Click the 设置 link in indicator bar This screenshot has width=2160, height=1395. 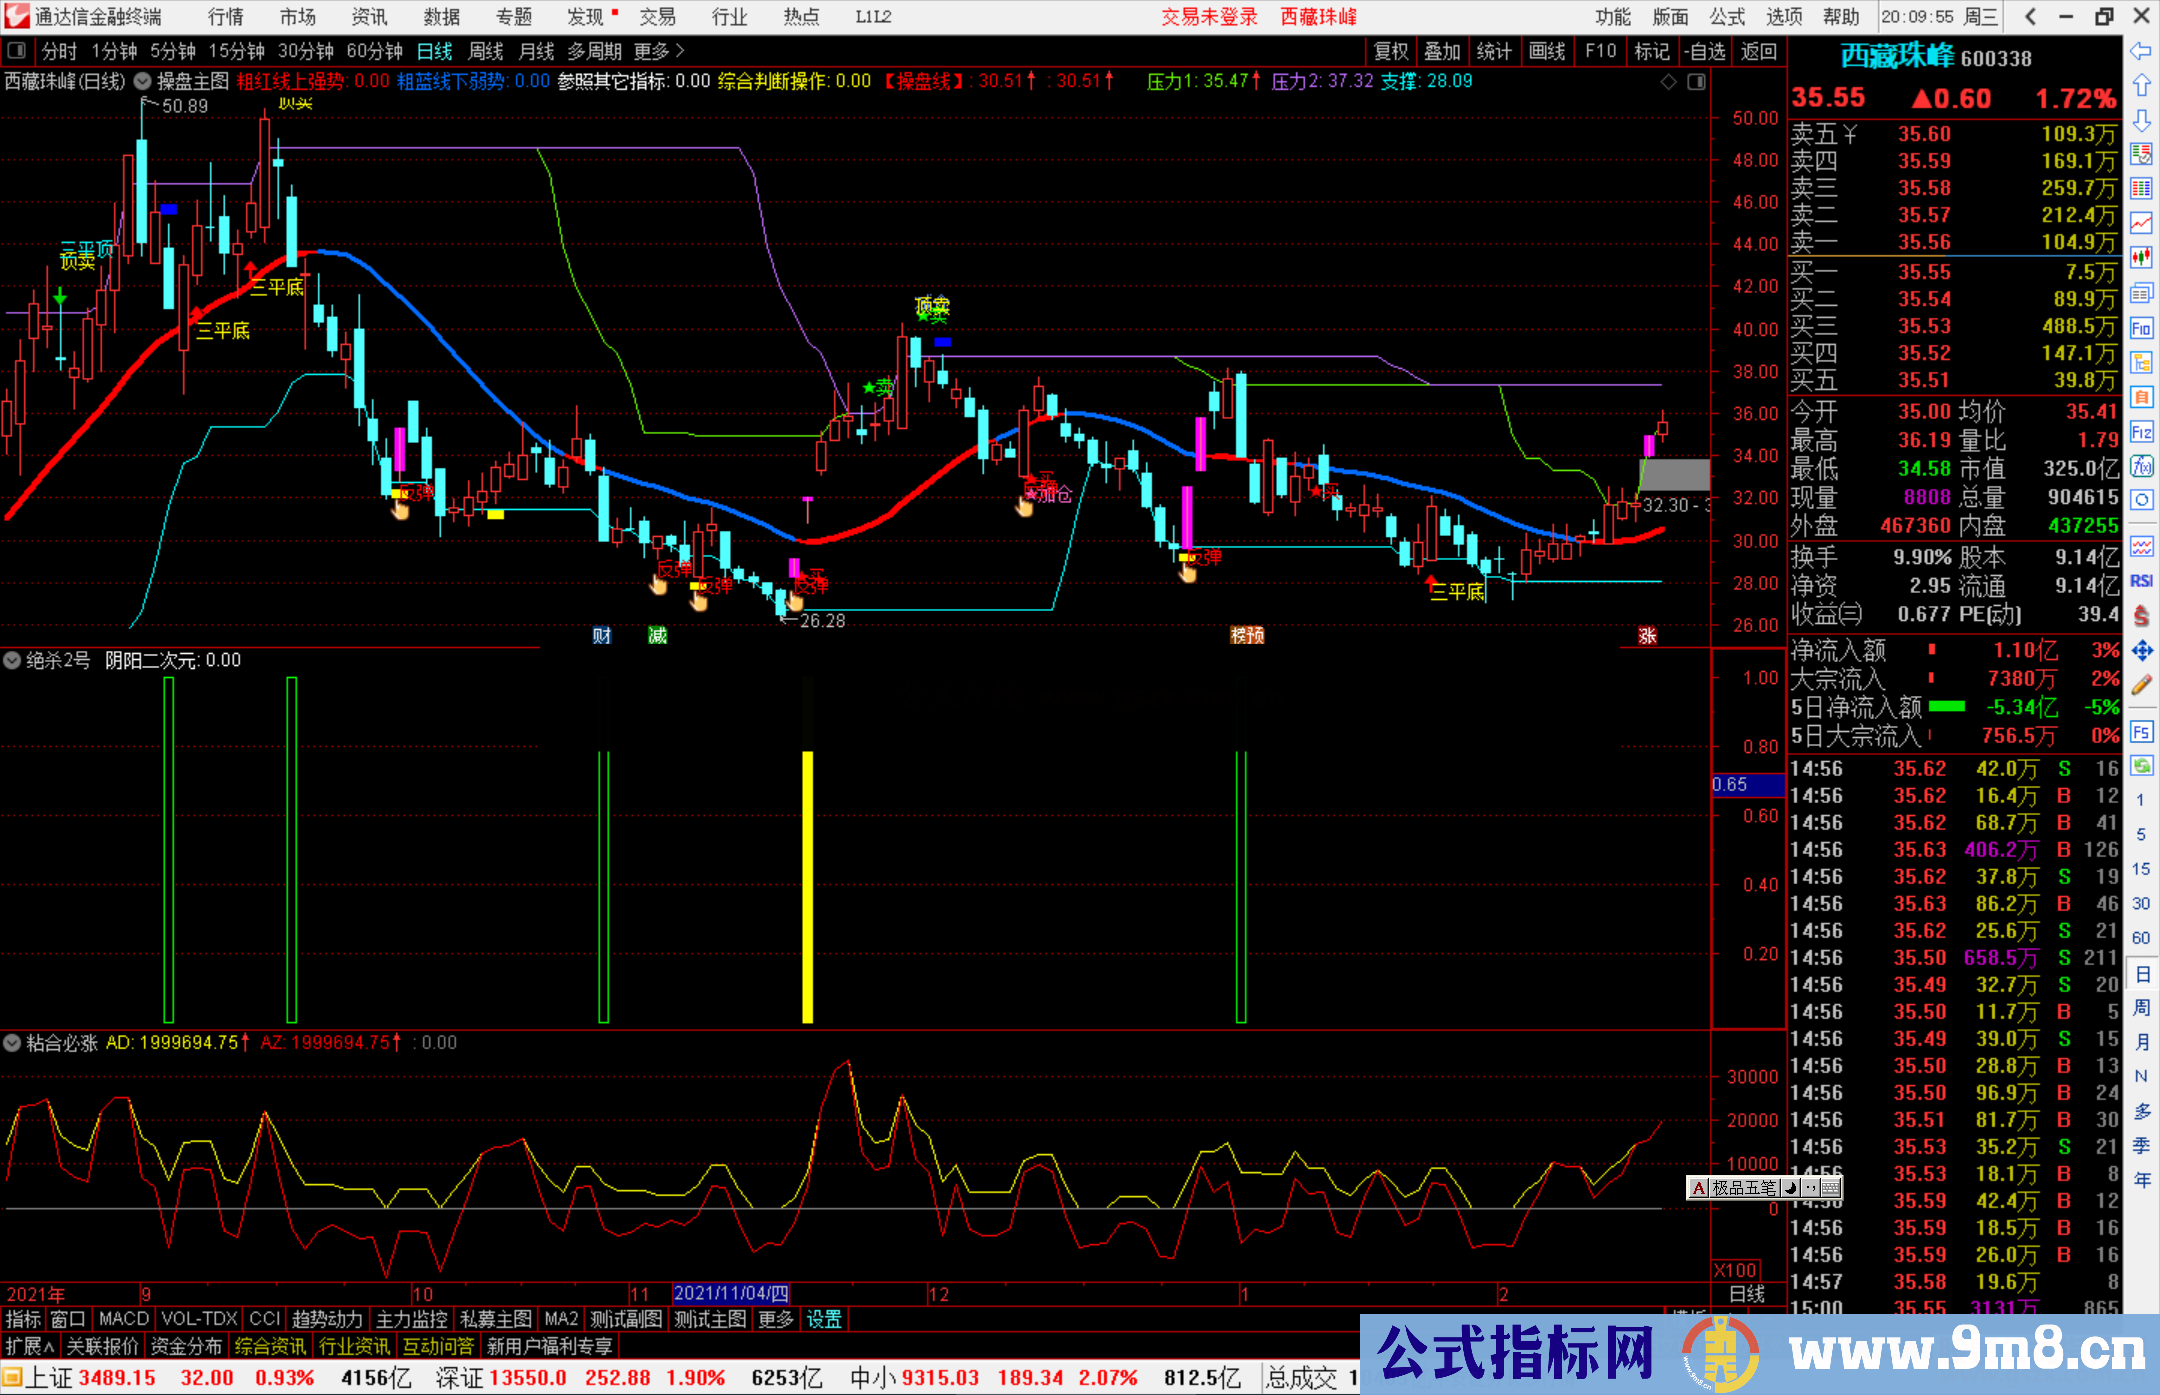click(x=824, y=1319)
